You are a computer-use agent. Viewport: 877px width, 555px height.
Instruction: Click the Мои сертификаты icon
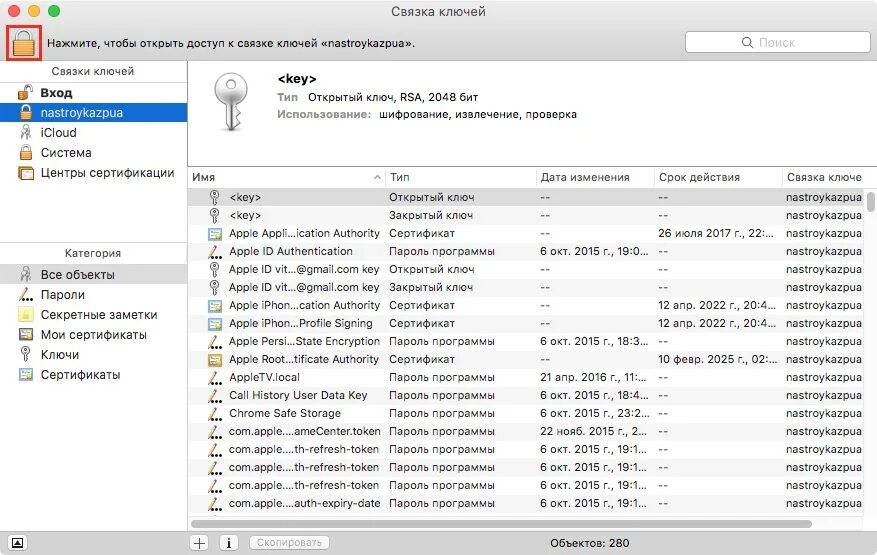(26, 335)
